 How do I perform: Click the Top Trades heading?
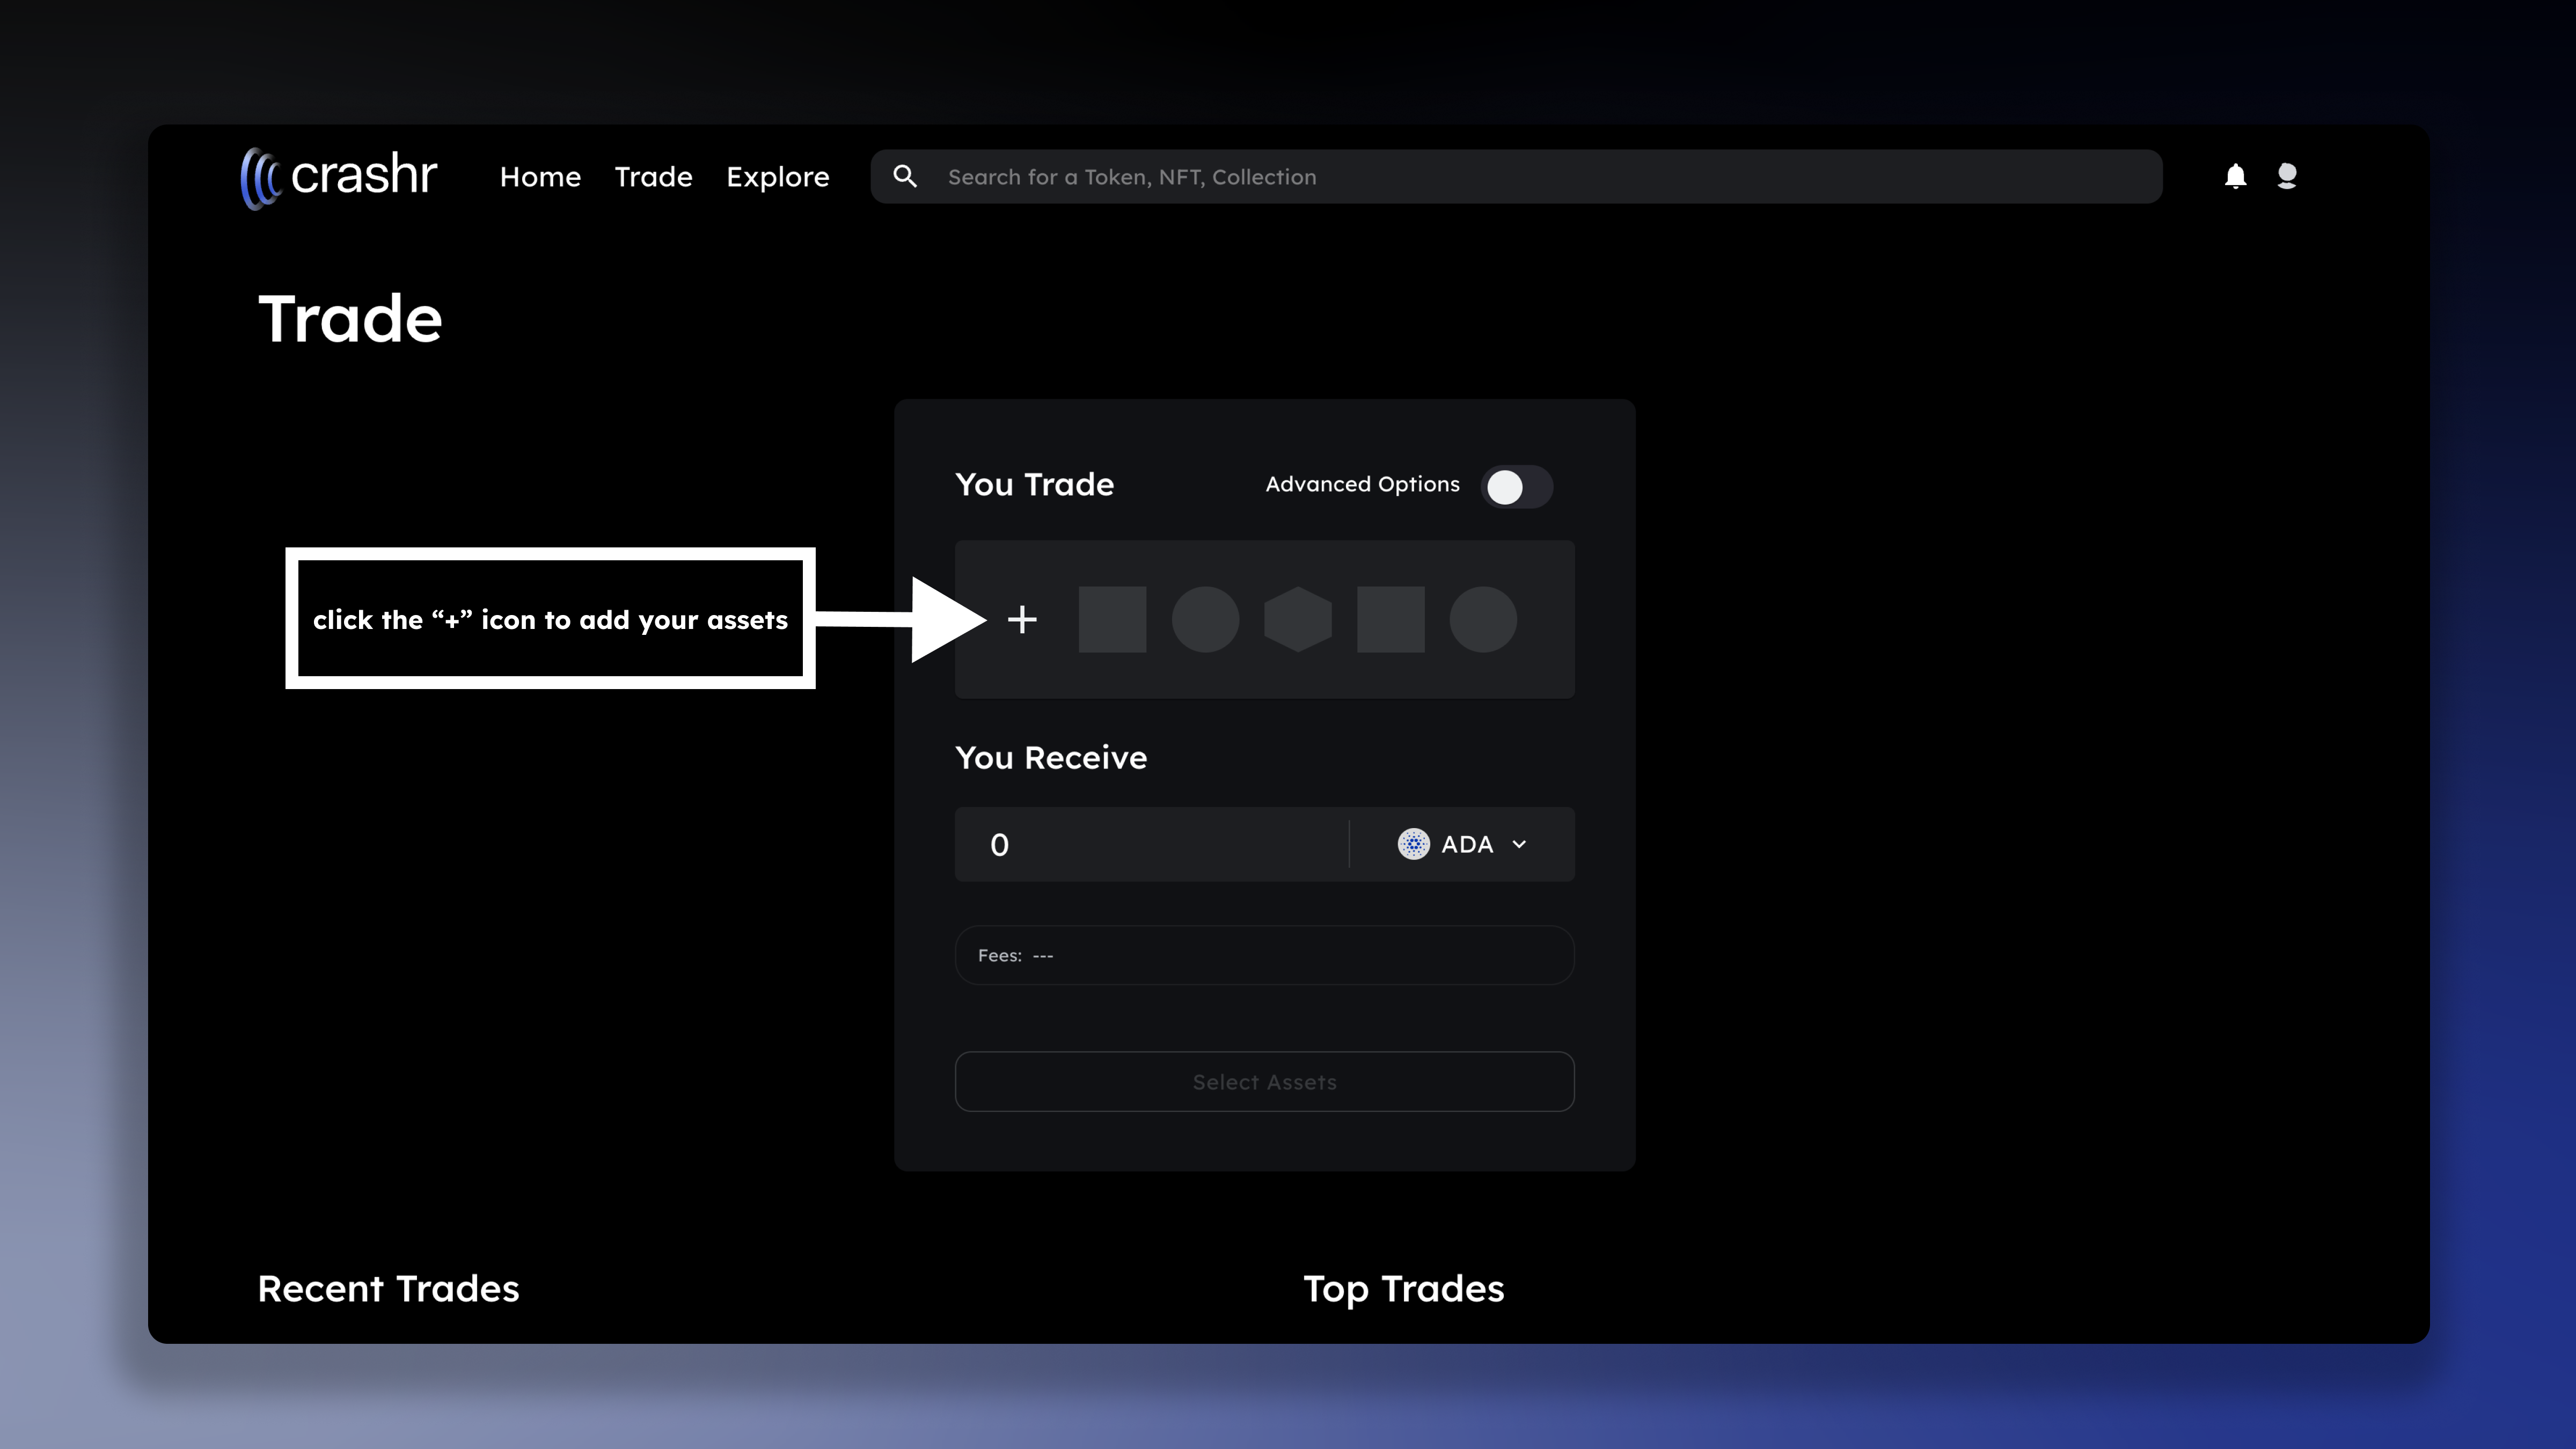click(1403, 1289)
